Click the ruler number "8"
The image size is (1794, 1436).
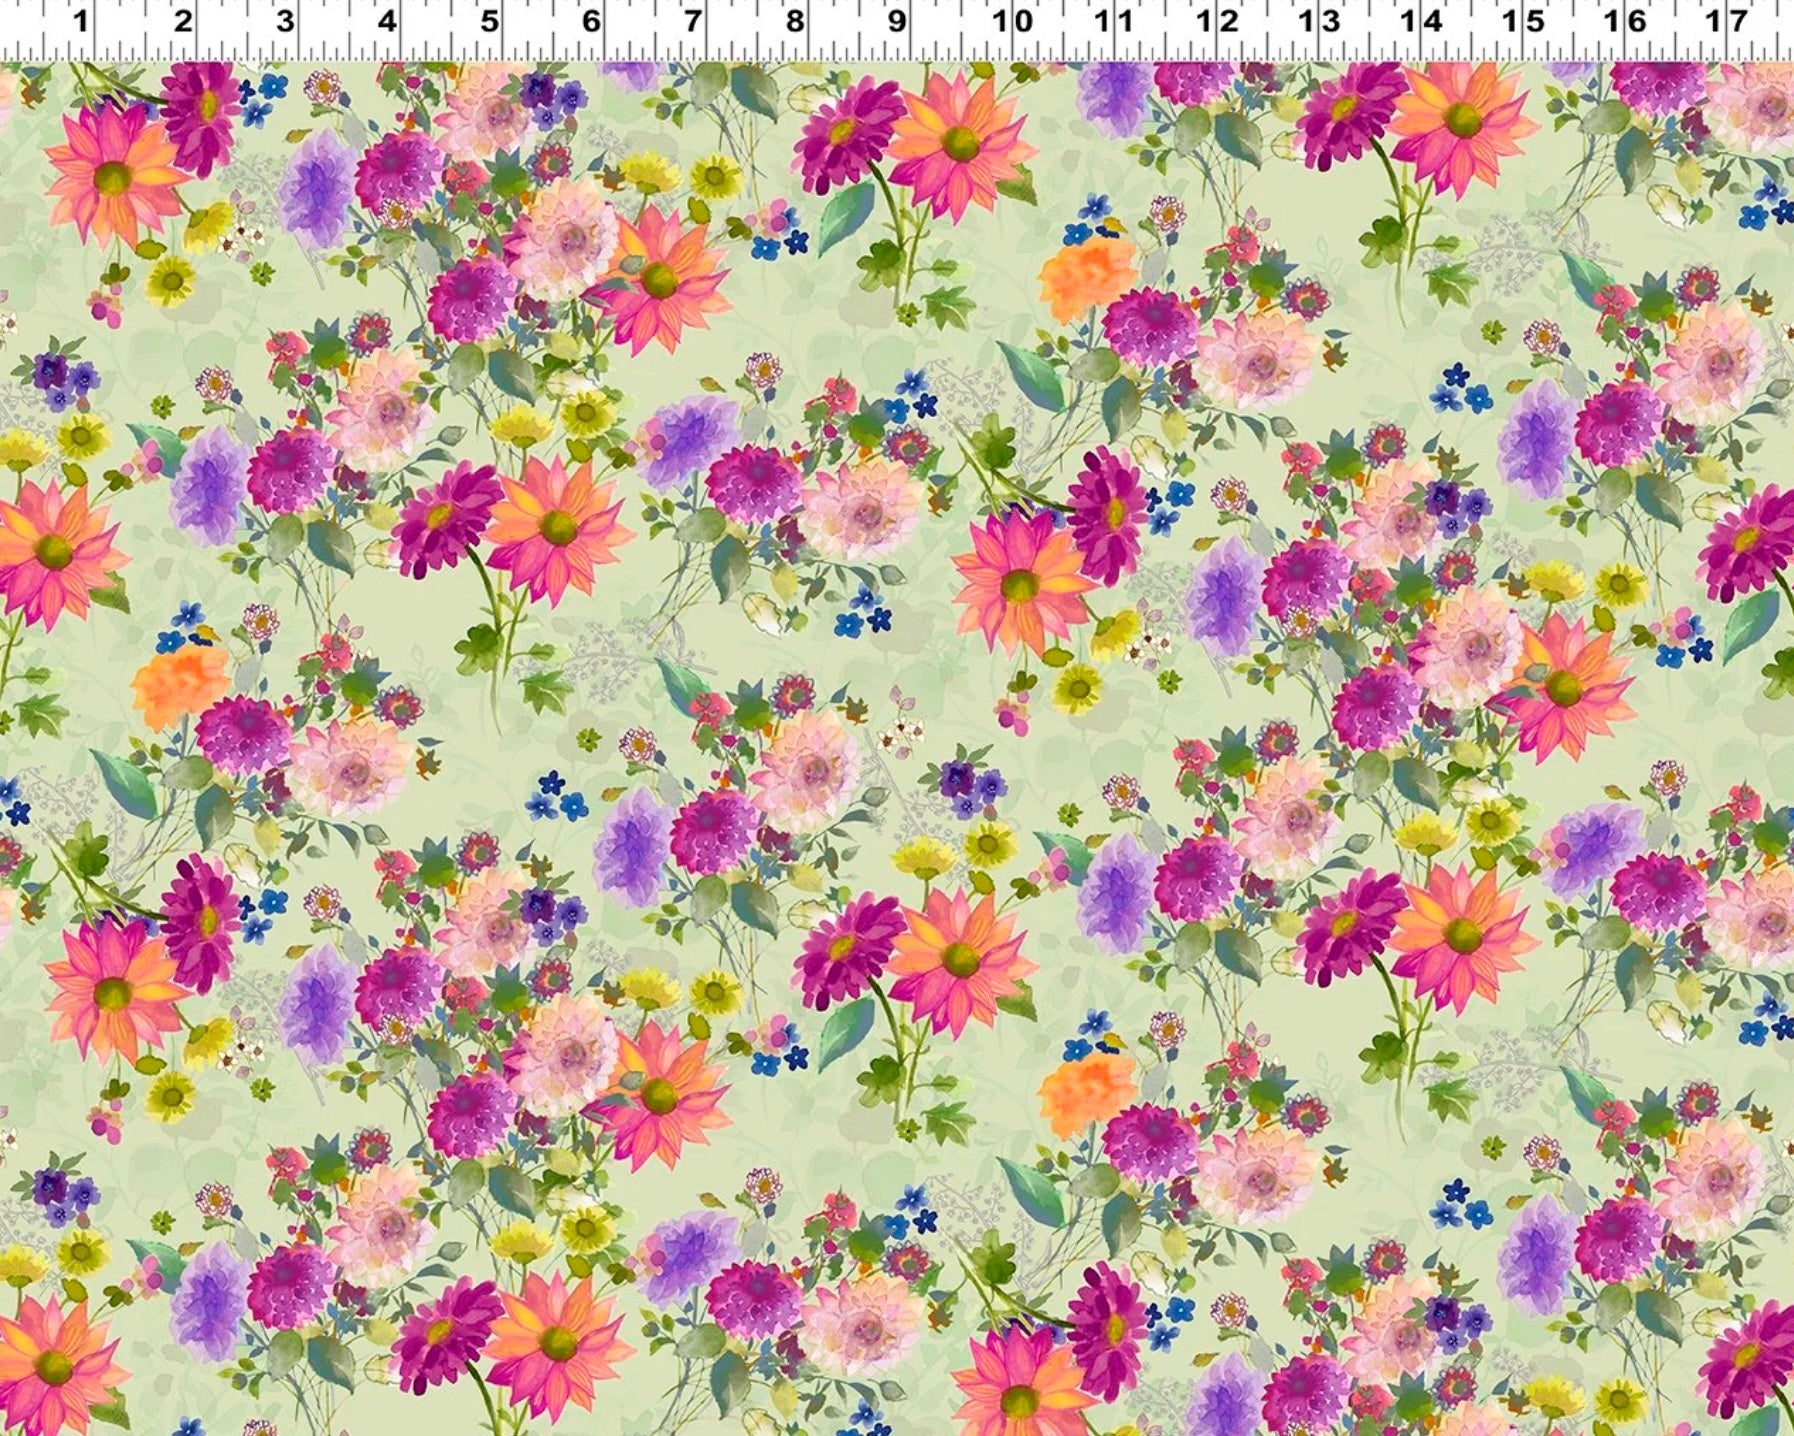pos(795,21)
